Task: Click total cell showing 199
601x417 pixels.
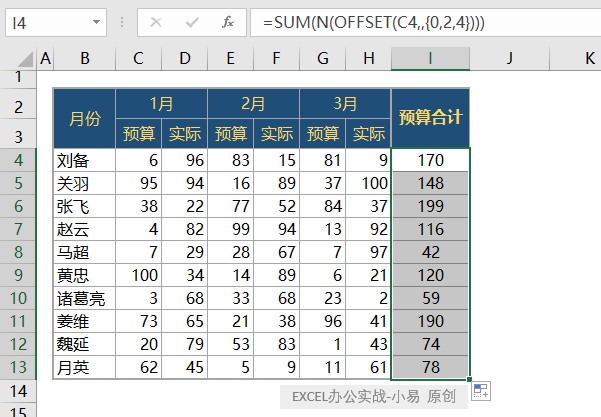Action: tap(430, 206)
